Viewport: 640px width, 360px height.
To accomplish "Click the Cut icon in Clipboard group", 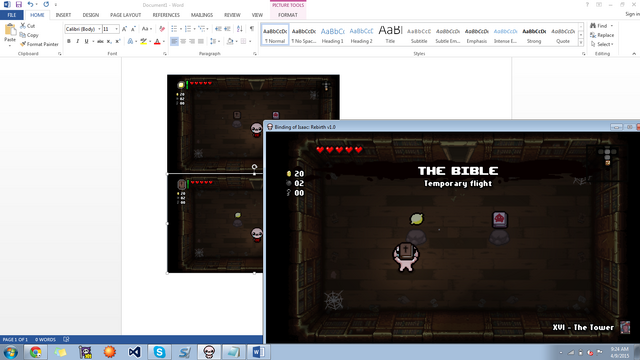I will (x=27, y=26).
